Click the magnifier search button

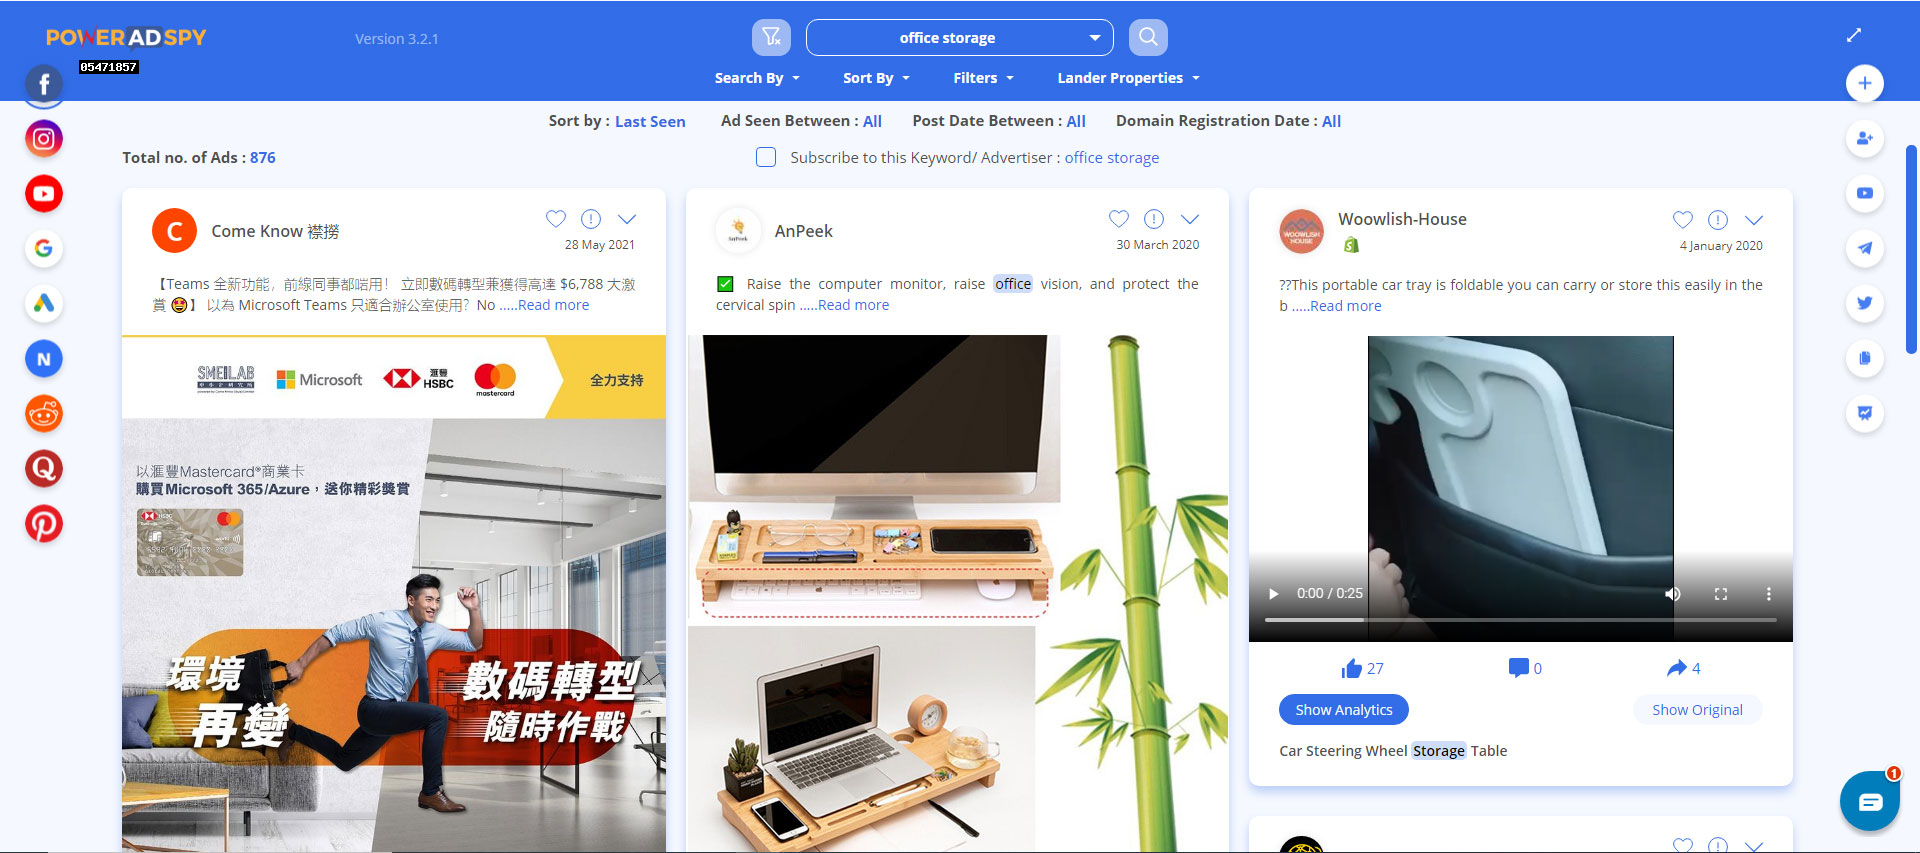point(1148,38)
